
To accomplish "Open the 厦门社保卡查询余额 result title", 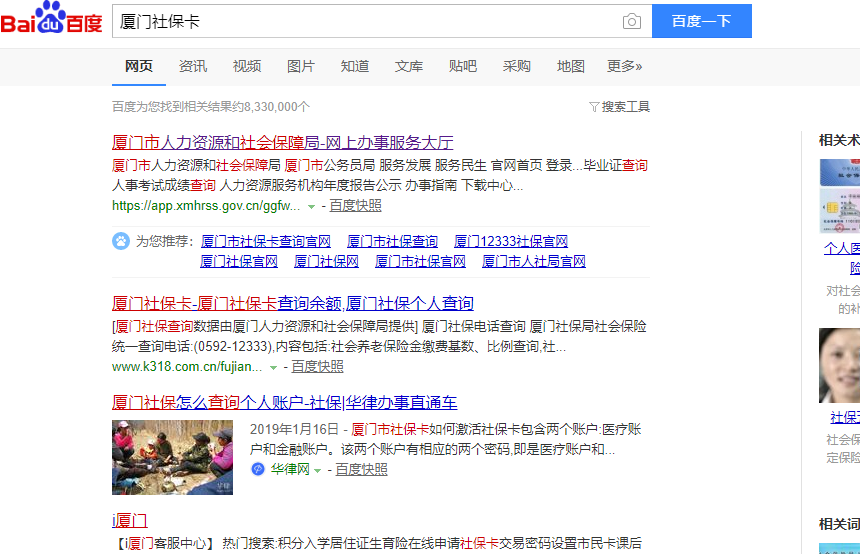I will [x=292, y=303].
